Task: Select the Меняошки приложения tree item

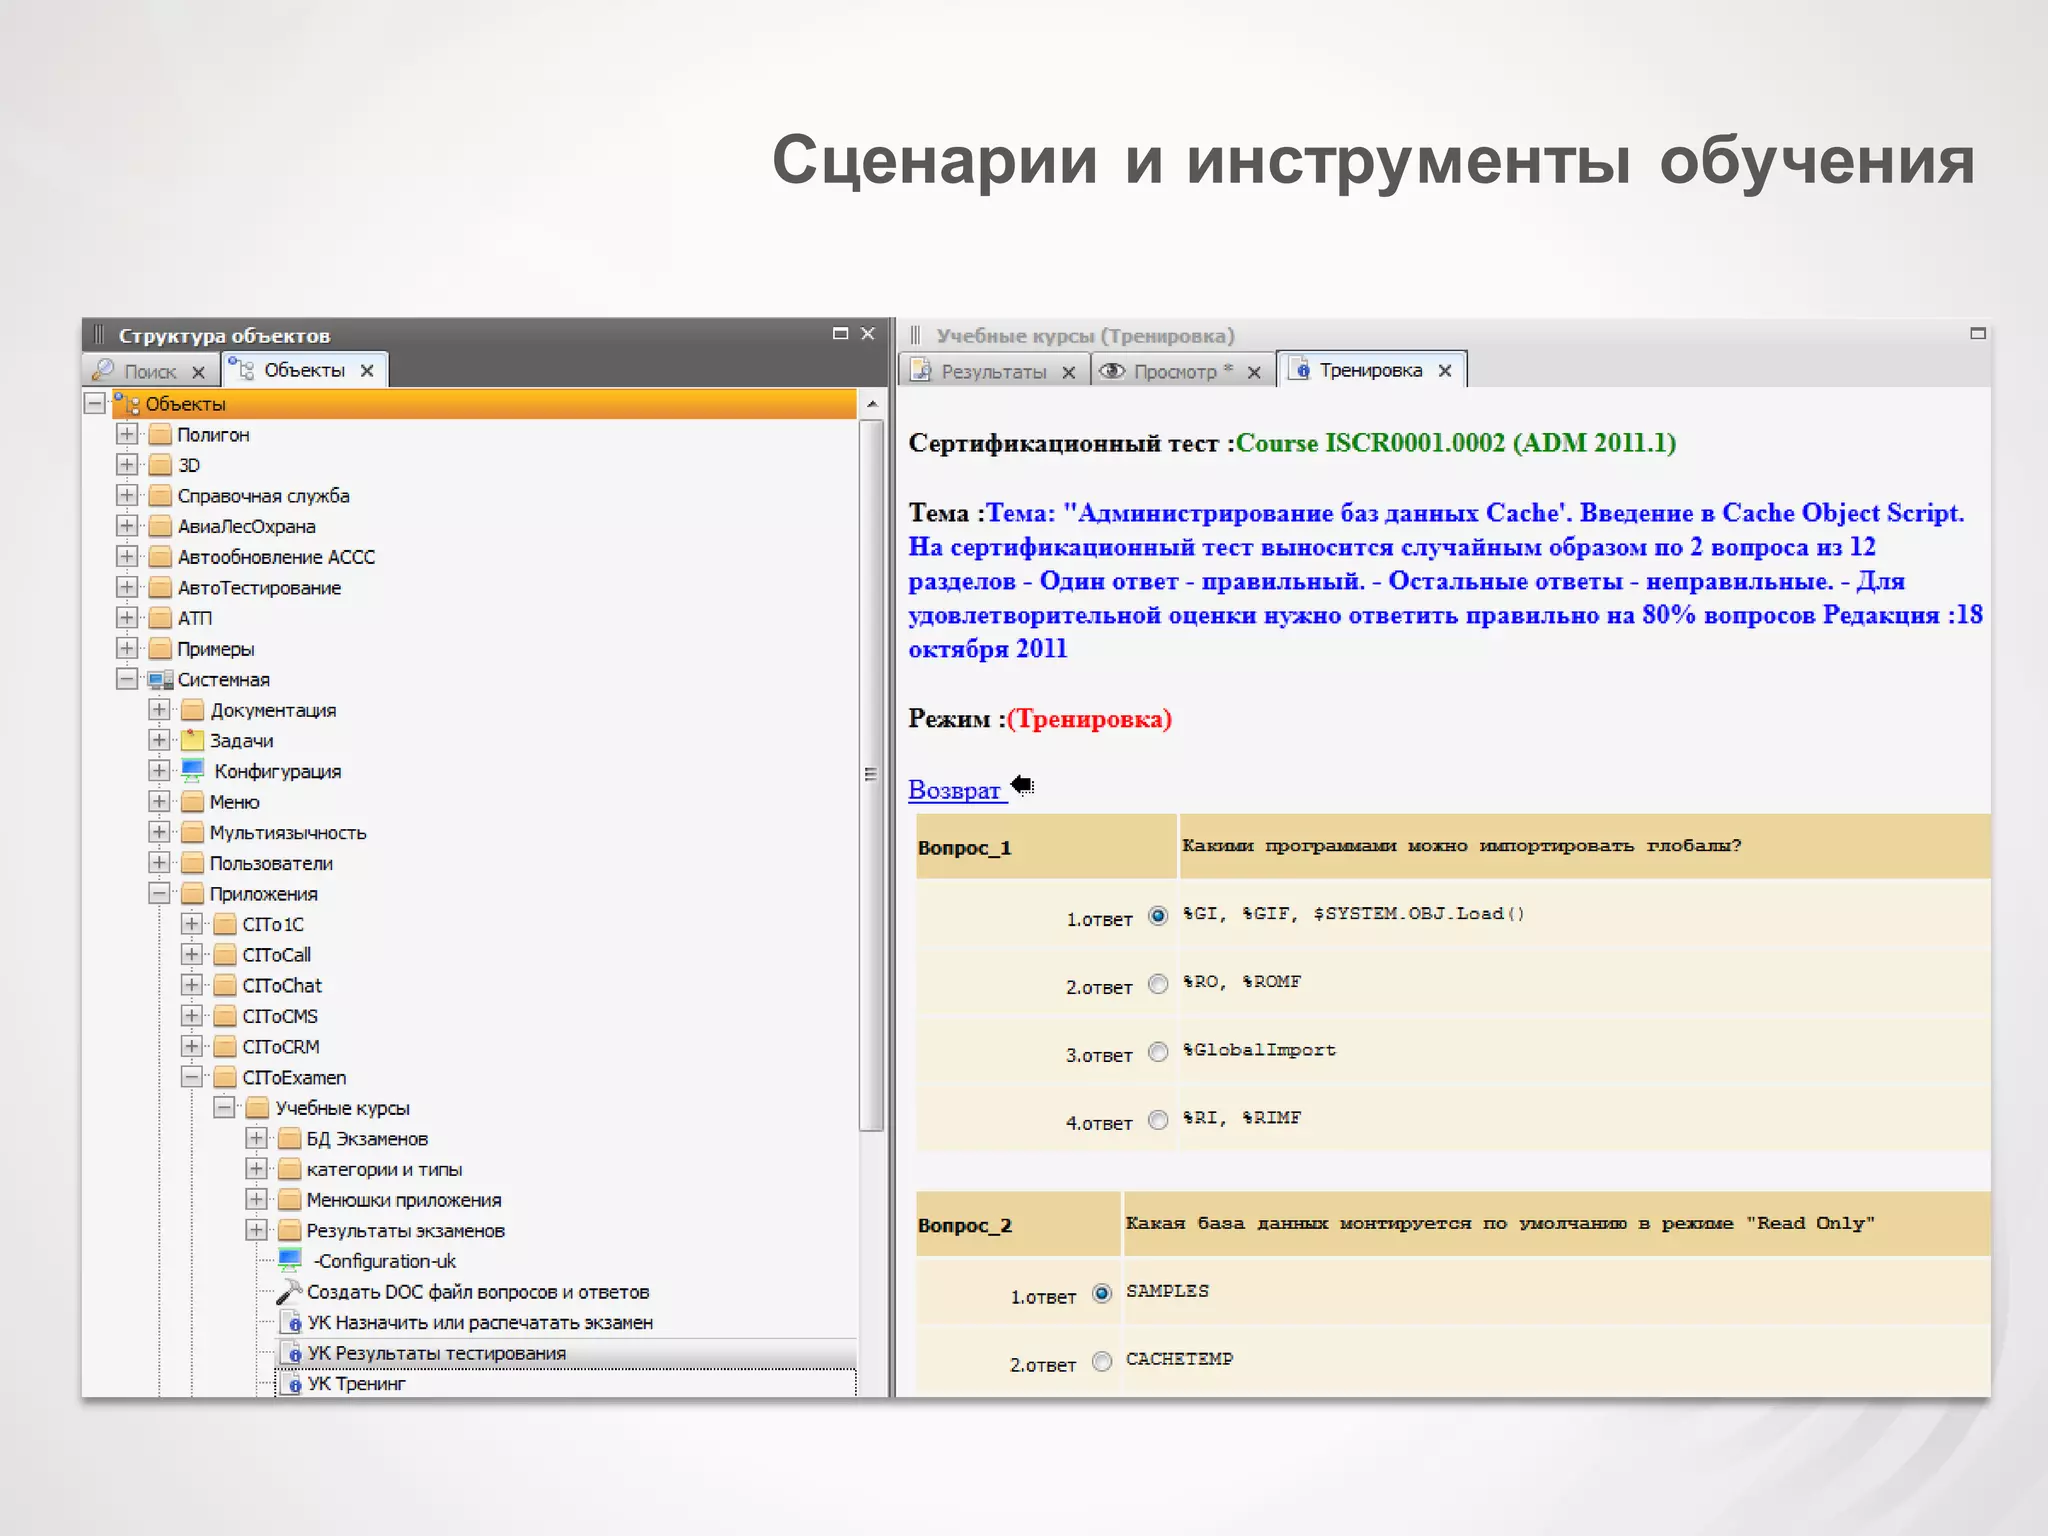Action: (404, 1200)
